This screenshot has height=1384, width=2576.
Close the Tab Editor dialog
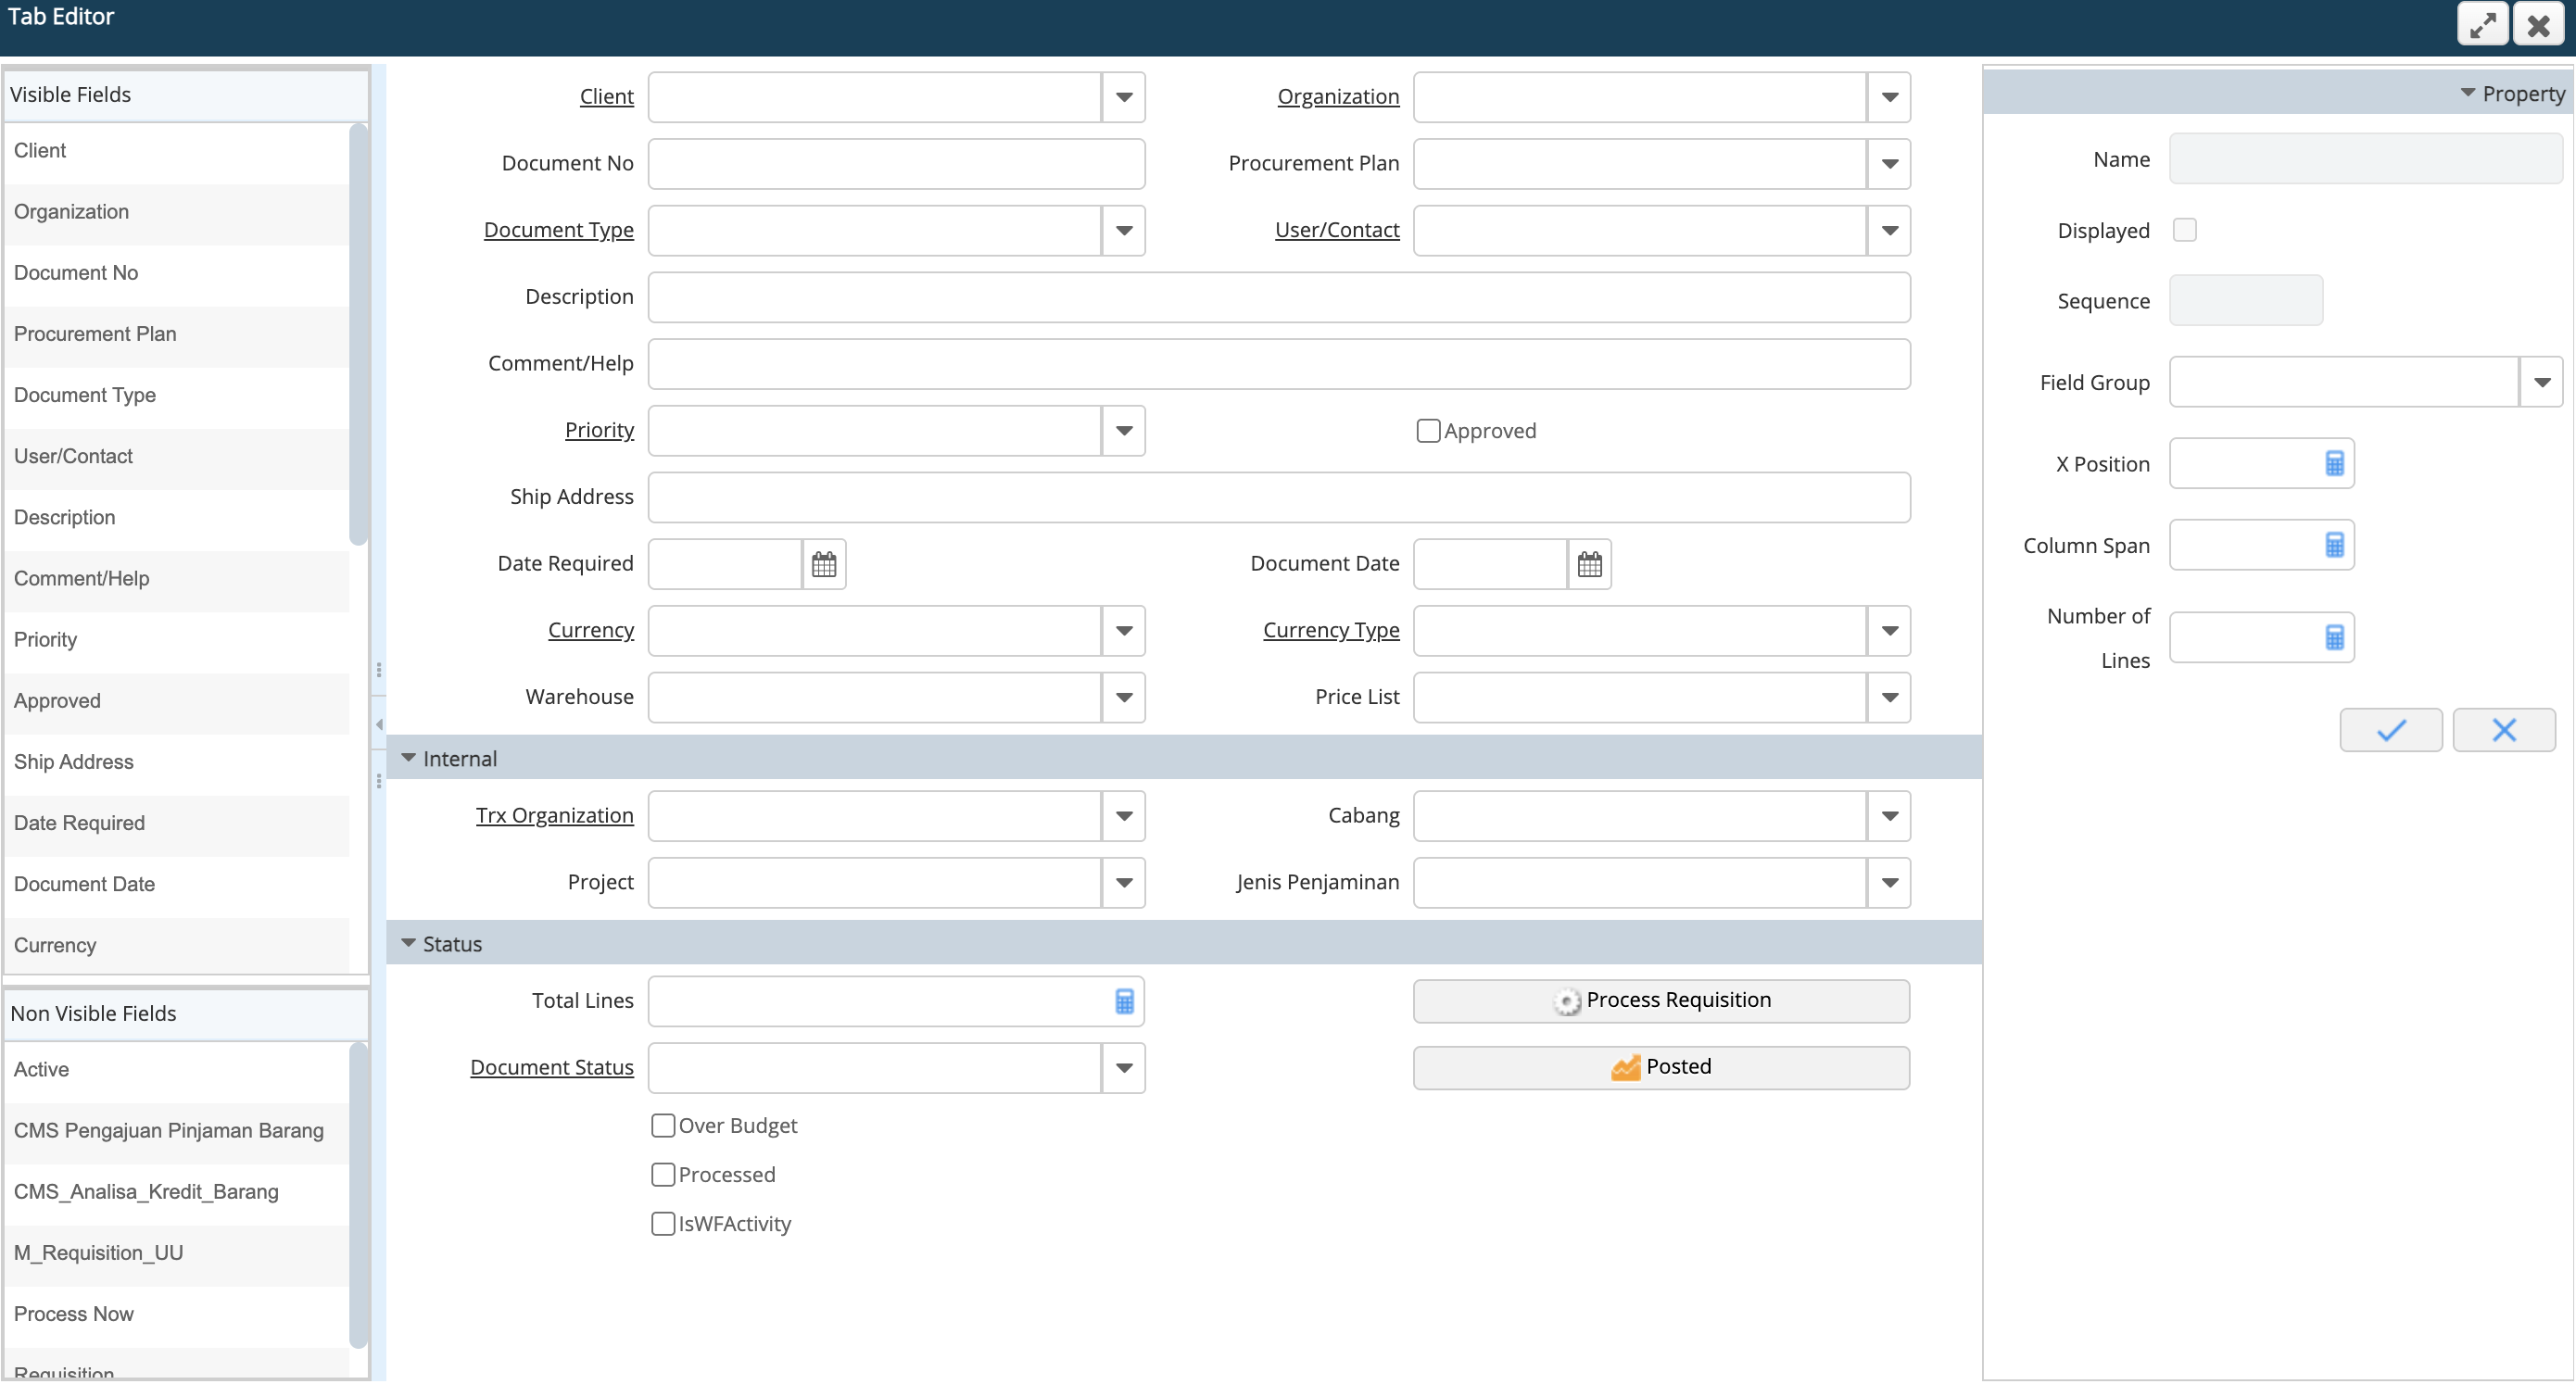point(2538,25)
